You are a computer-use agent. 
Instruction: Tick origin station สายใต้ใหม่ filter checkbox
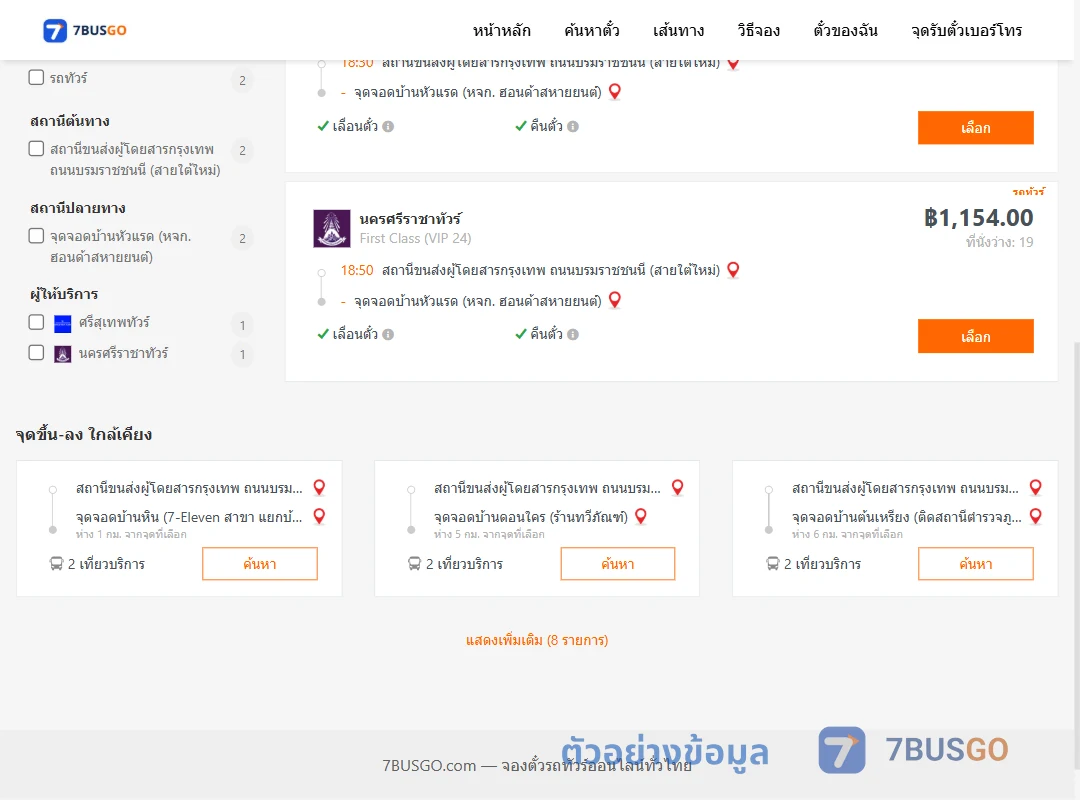point(37,148)
